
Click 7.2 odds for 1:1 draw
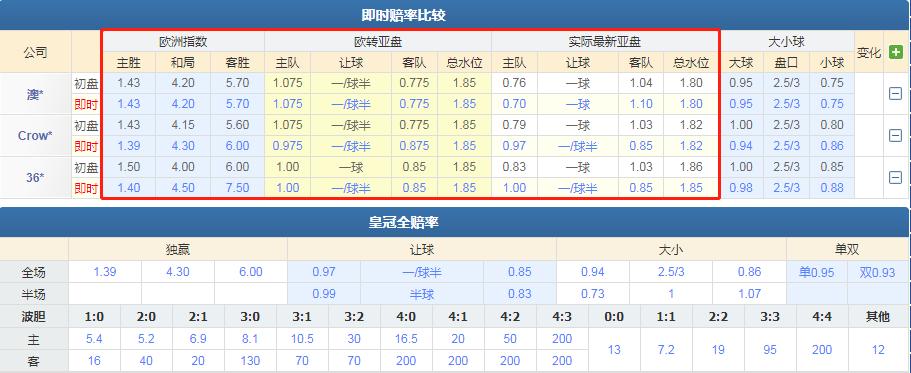click(x=666, y=350)
